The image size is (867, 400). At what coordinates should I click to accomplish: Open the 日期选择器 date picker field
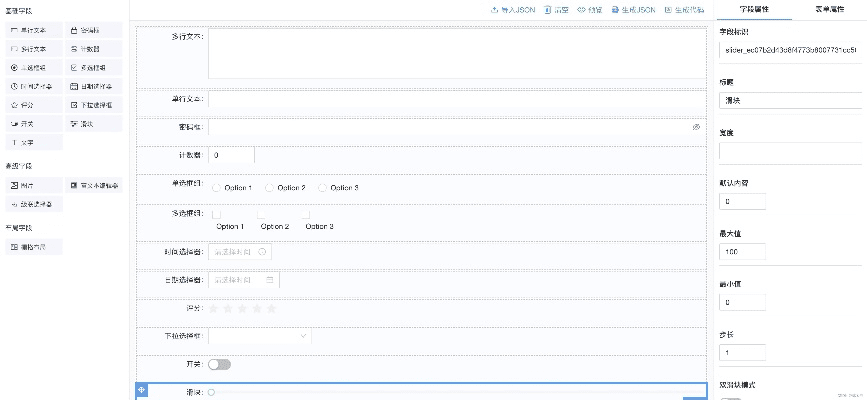(244, 280)
